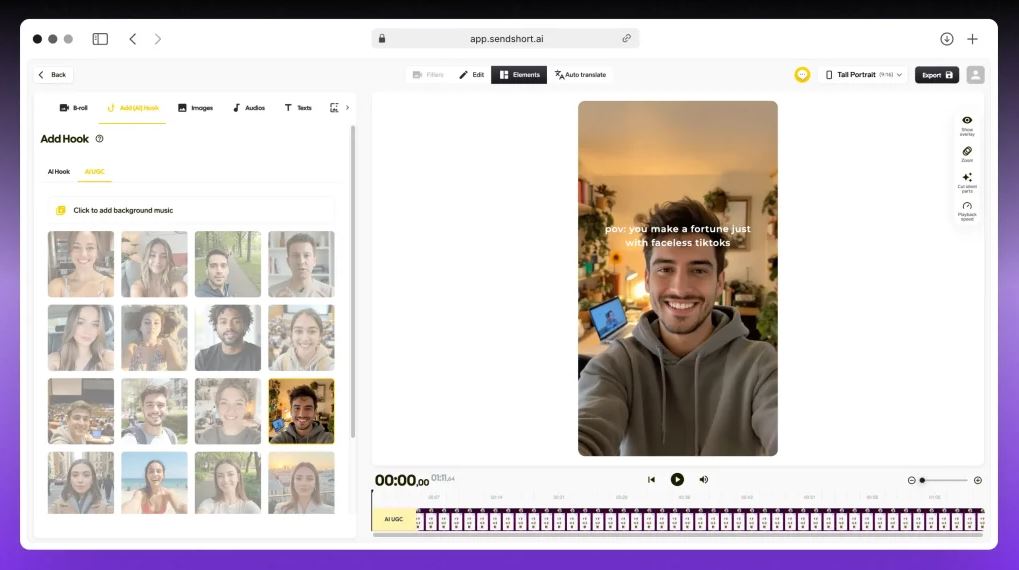The width and height of the screenshot is (1019, 570).
Task: Skip to start of video
Action: click(651, 480)
